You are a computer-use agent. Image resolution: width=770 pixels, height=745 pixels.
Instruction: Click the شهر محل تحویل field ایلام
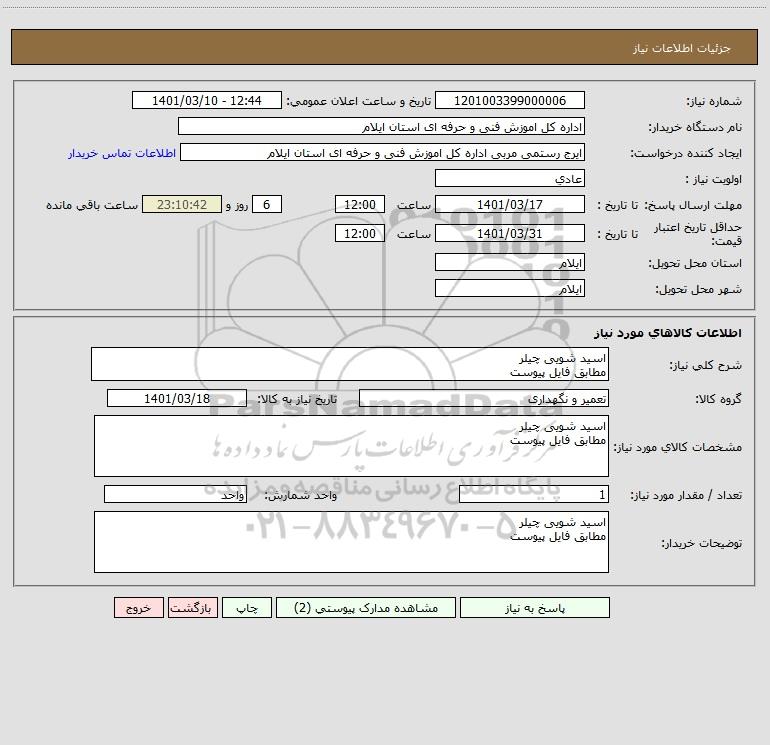pos(510,288)
